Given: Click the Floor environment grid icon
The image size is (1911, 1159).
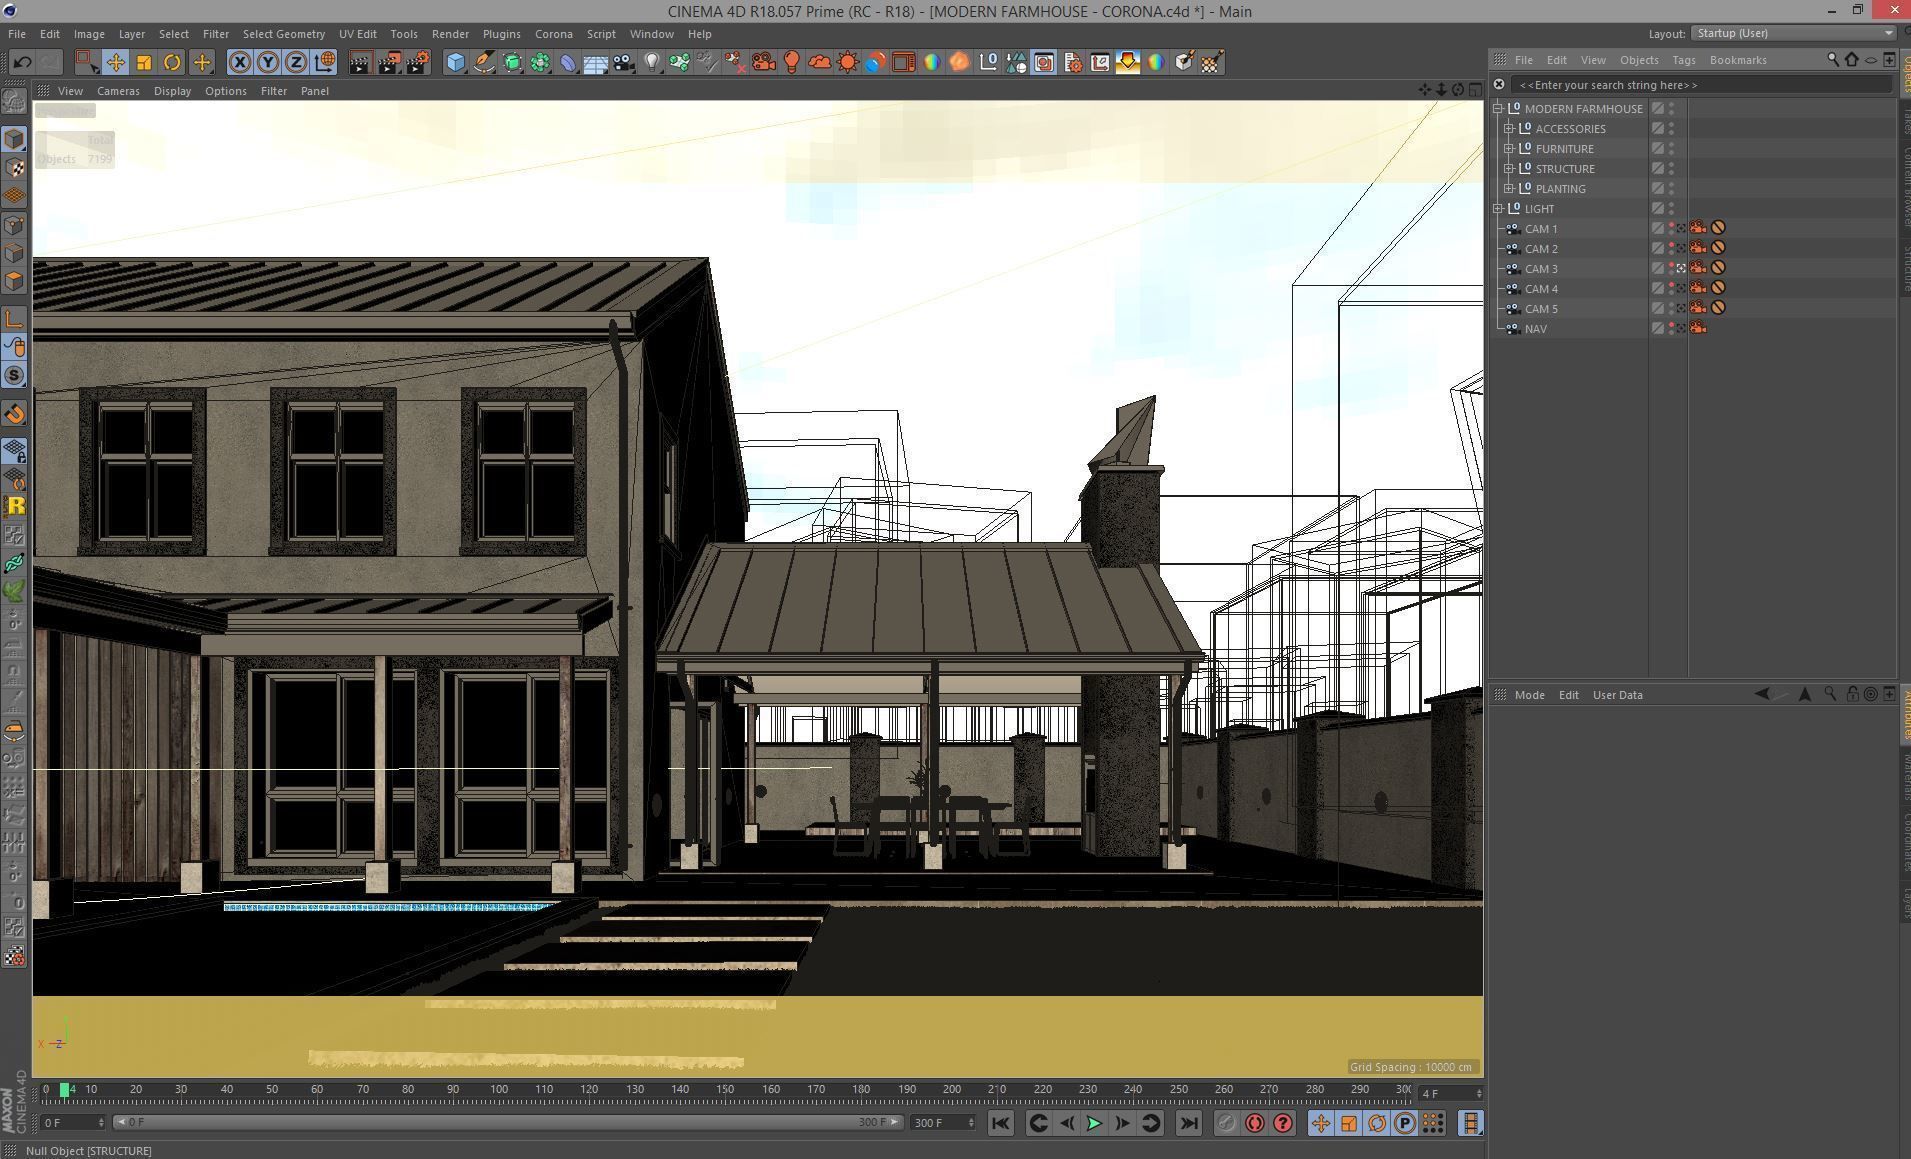Looking at the screenshot, I should [596, 62].
